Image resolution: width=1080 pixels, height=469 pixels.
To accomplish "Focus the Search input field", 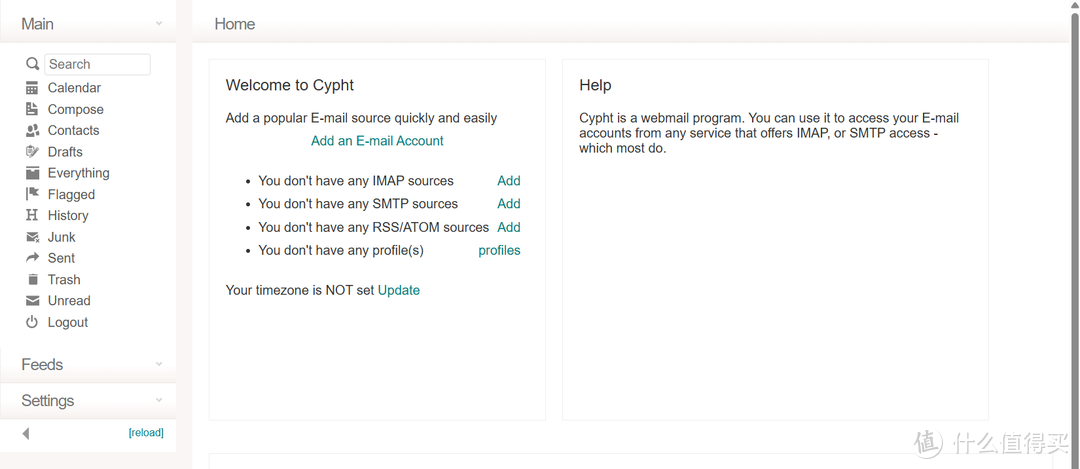I will 97,64.
